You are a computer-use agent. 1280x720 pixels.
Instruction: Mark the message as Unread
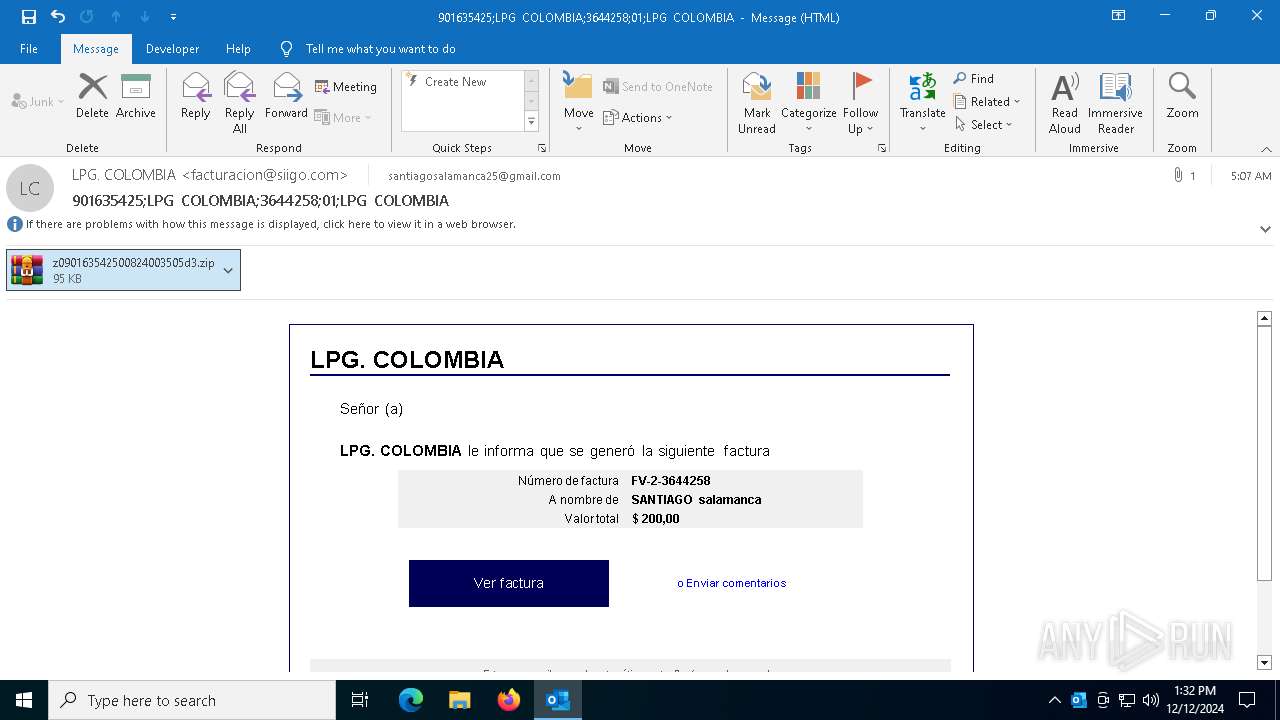(x=757, y=102)
